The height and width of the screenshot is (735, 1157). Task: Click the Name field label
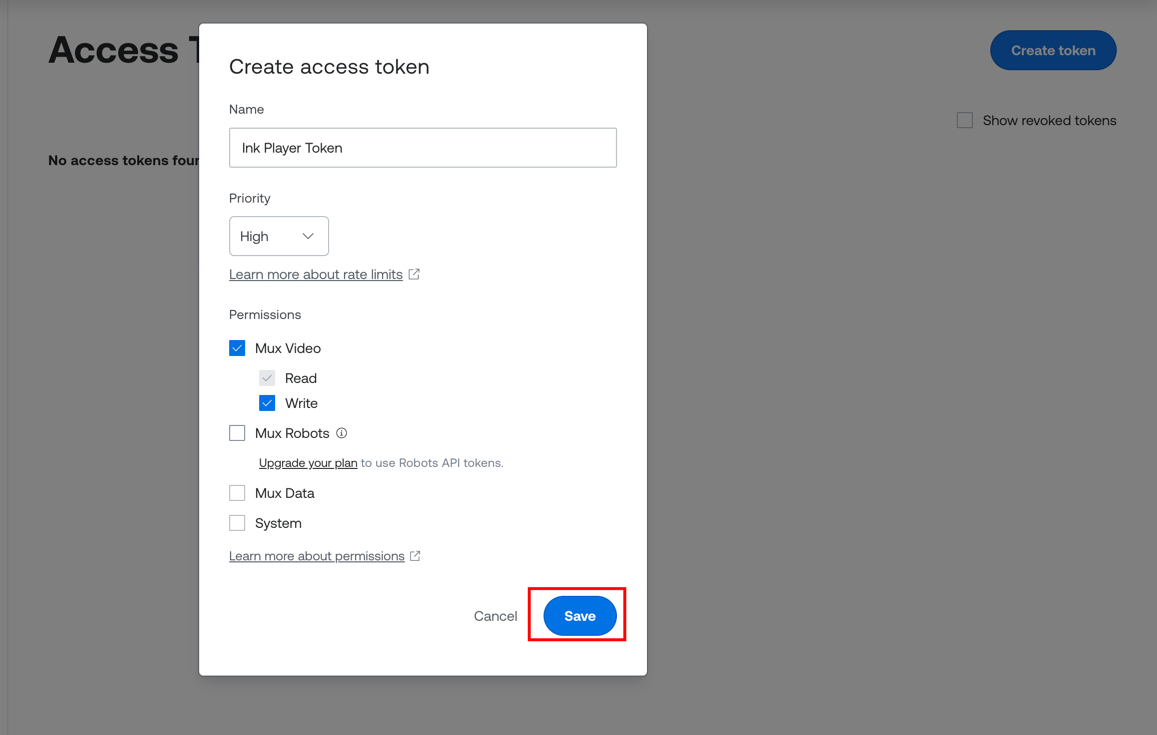tap(246, 109)
